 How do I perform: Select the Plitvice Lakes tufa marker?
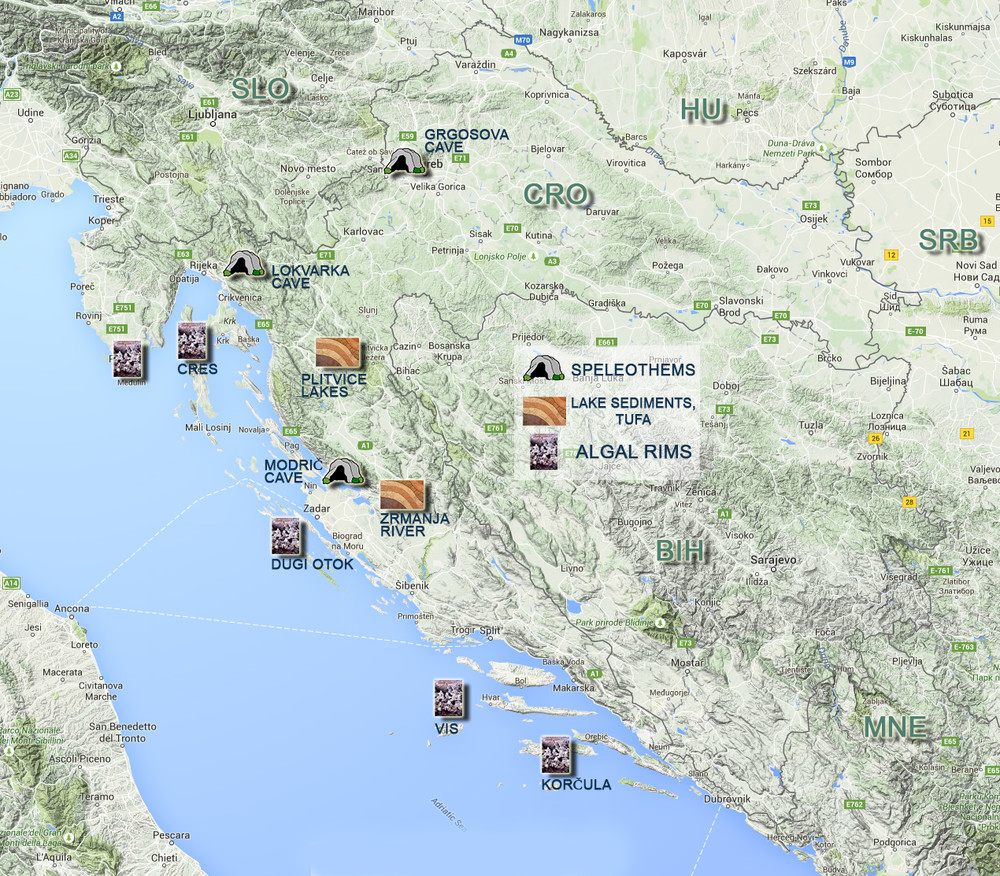(337, 353)
